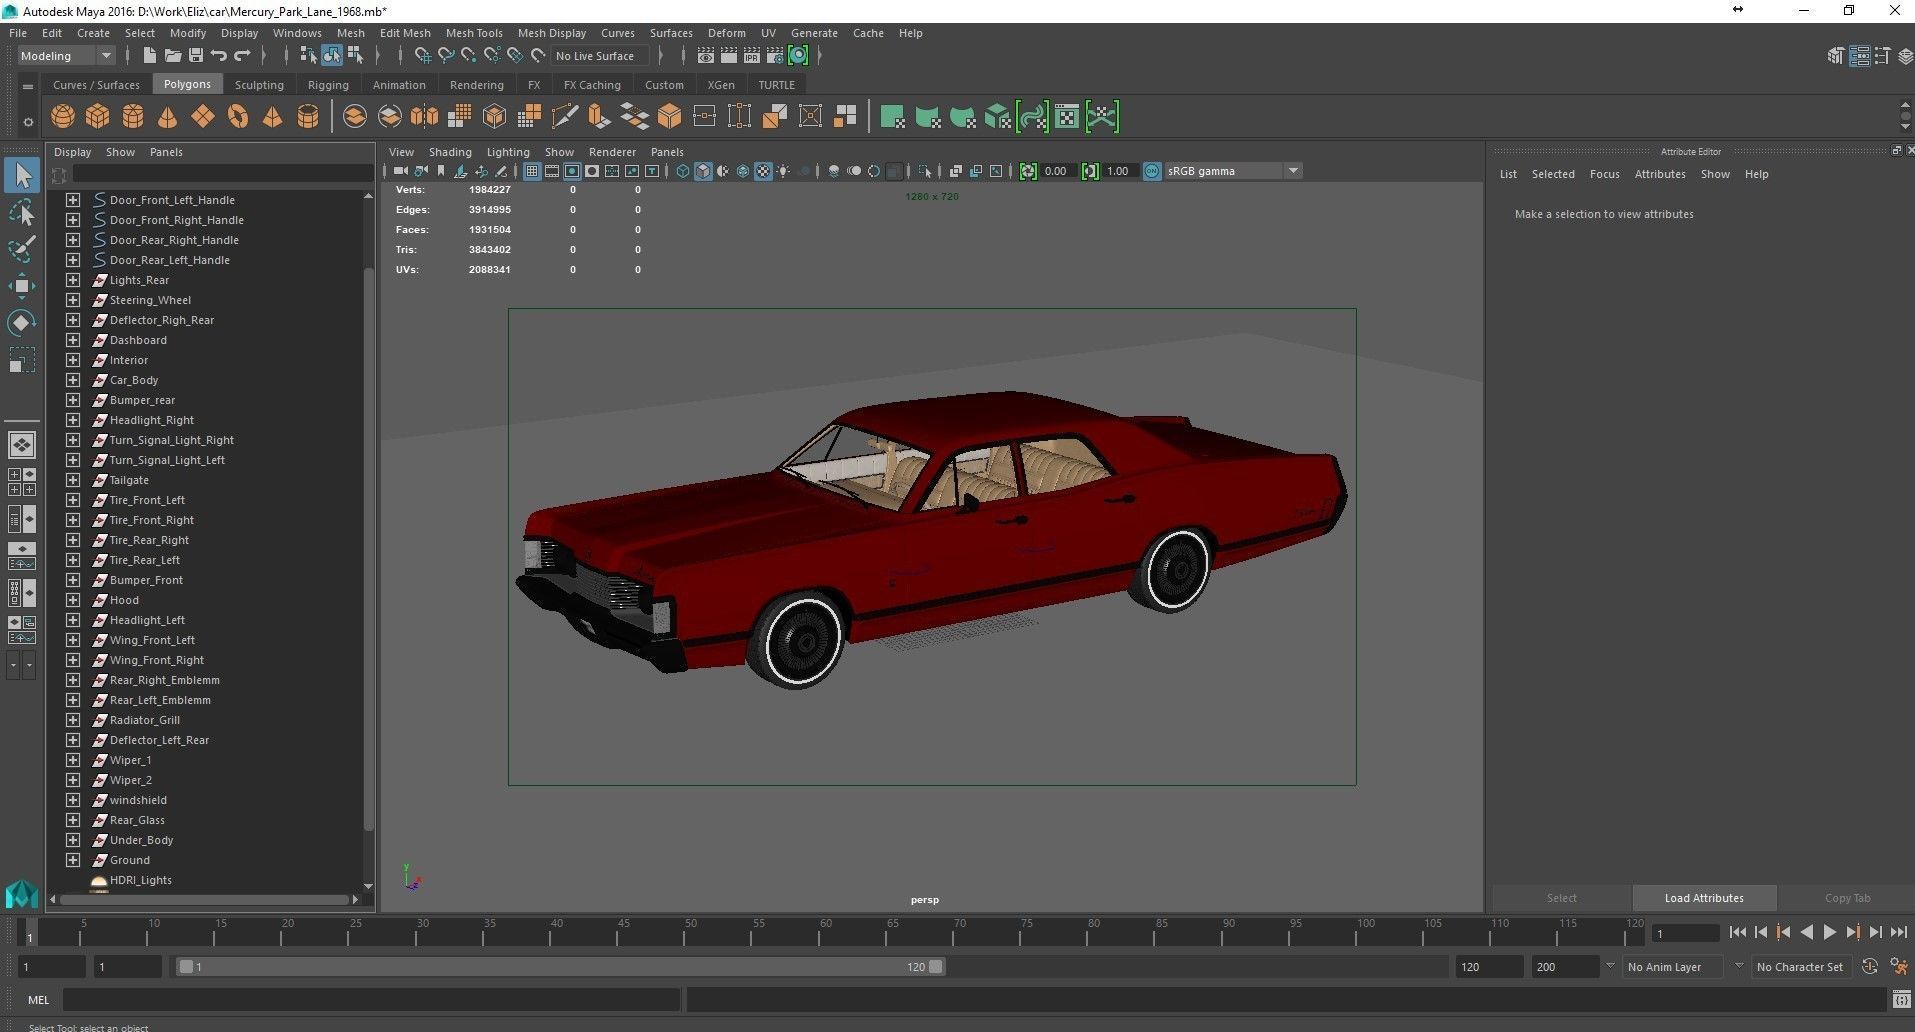Activate the Scale tool
This screenshot has height=1032, width=1915.
22,359
